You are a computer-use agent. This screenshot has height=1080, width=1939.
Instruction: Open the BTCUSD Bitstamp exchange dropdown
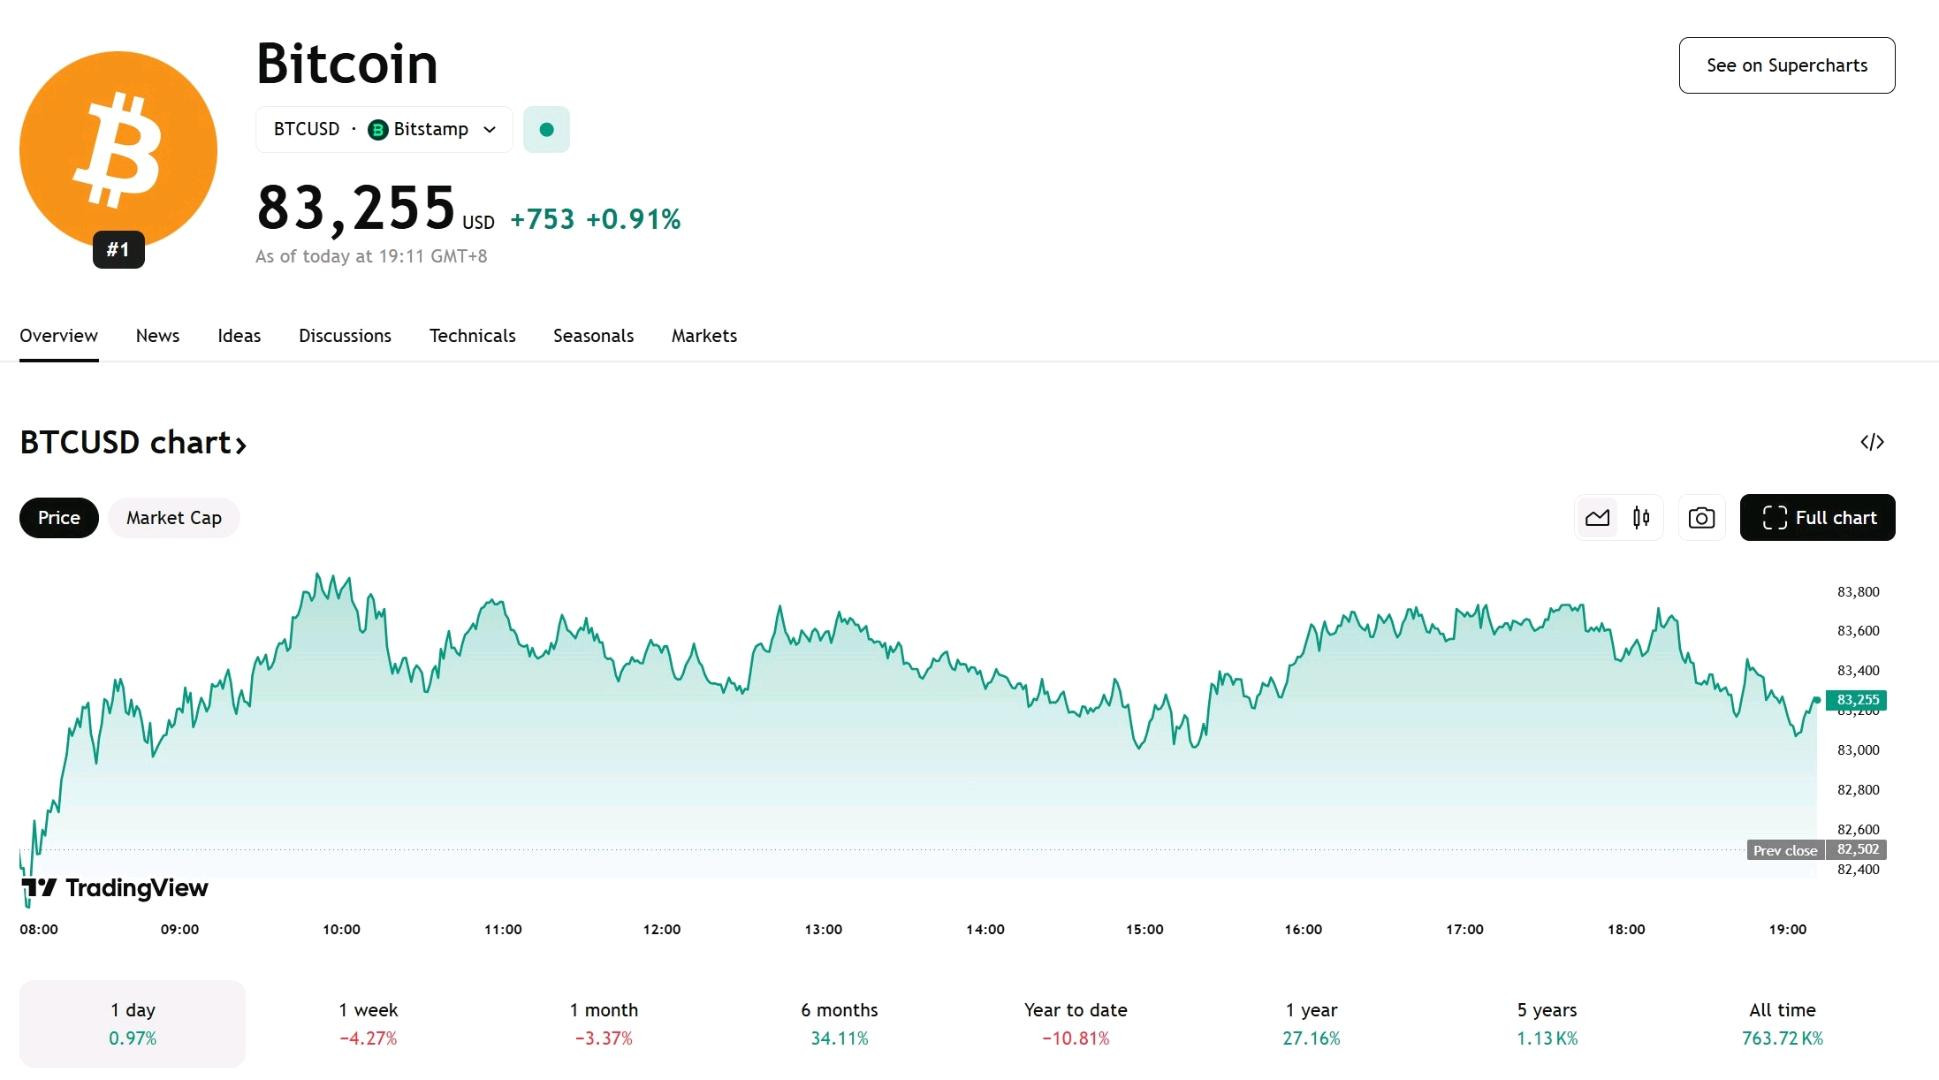(384, 129)
